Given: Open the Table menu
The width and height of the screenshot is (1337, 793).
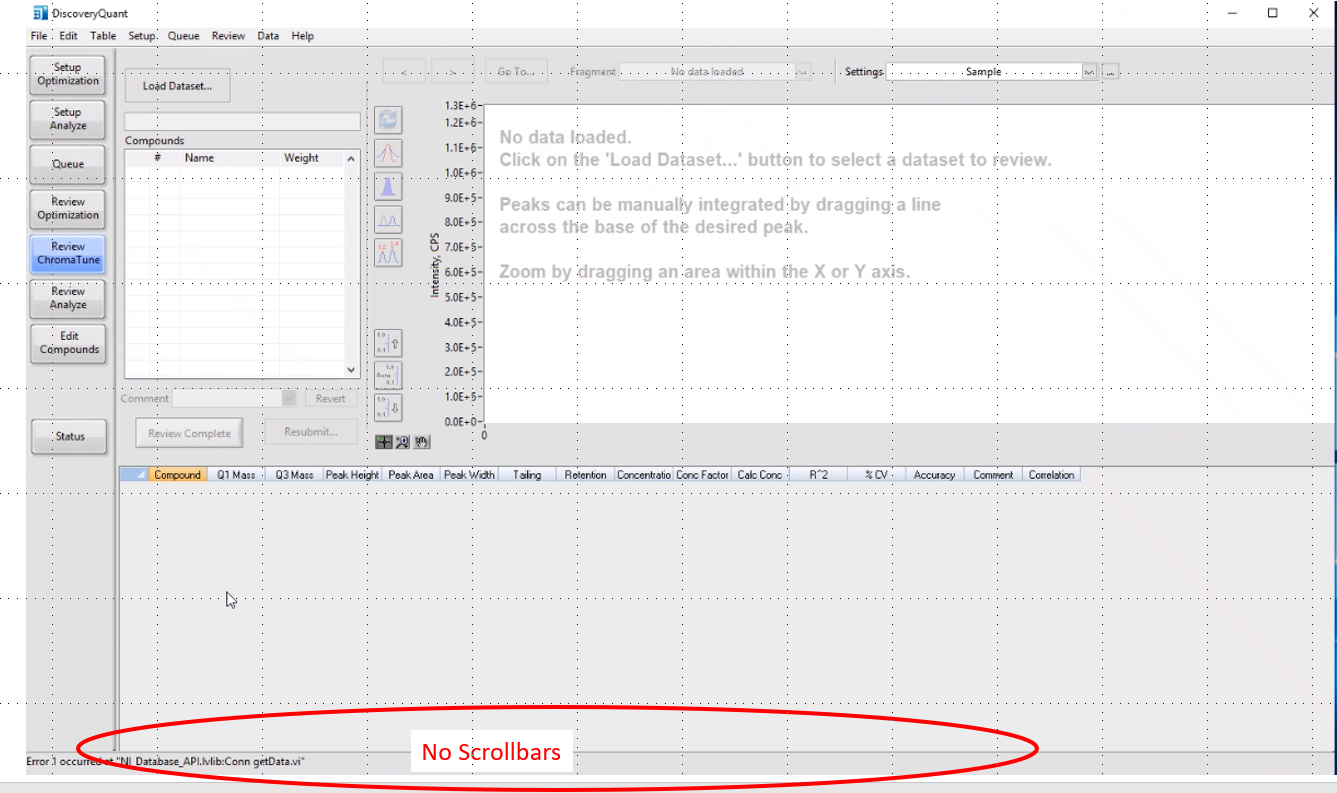Looking at the screenshot, I should [103, 36].
